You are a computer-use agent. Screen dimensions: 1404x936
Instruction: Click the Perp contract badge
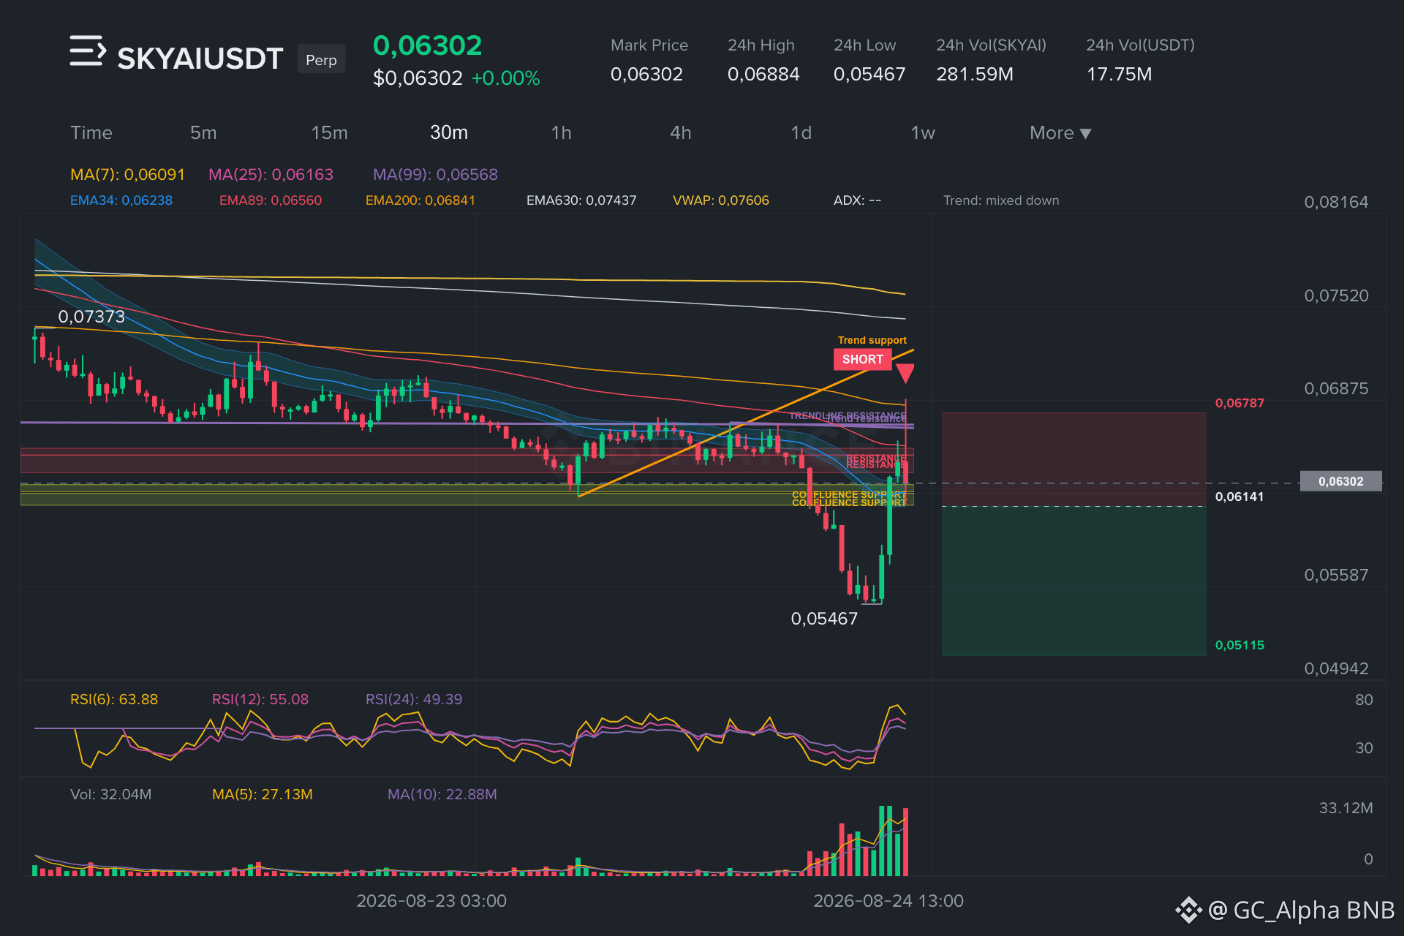[x=321, y=60]
